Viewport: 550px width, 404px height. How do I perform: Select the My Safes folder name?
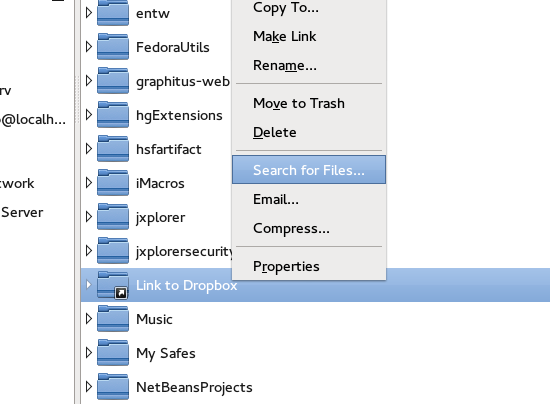(166, 354)
